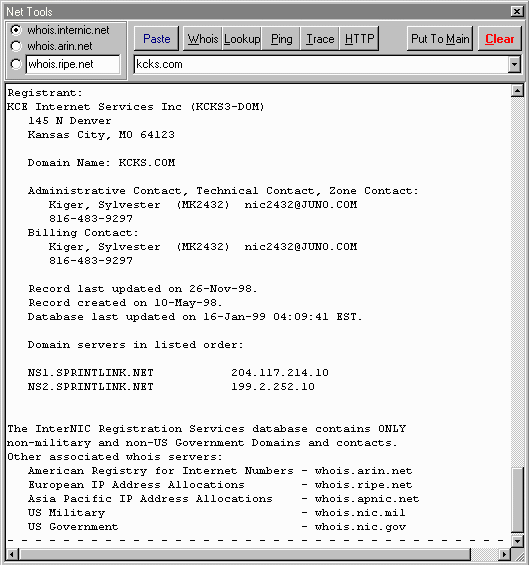Click the Whois button
This screenshot has height=565, width=529.
tap(203, 39)
